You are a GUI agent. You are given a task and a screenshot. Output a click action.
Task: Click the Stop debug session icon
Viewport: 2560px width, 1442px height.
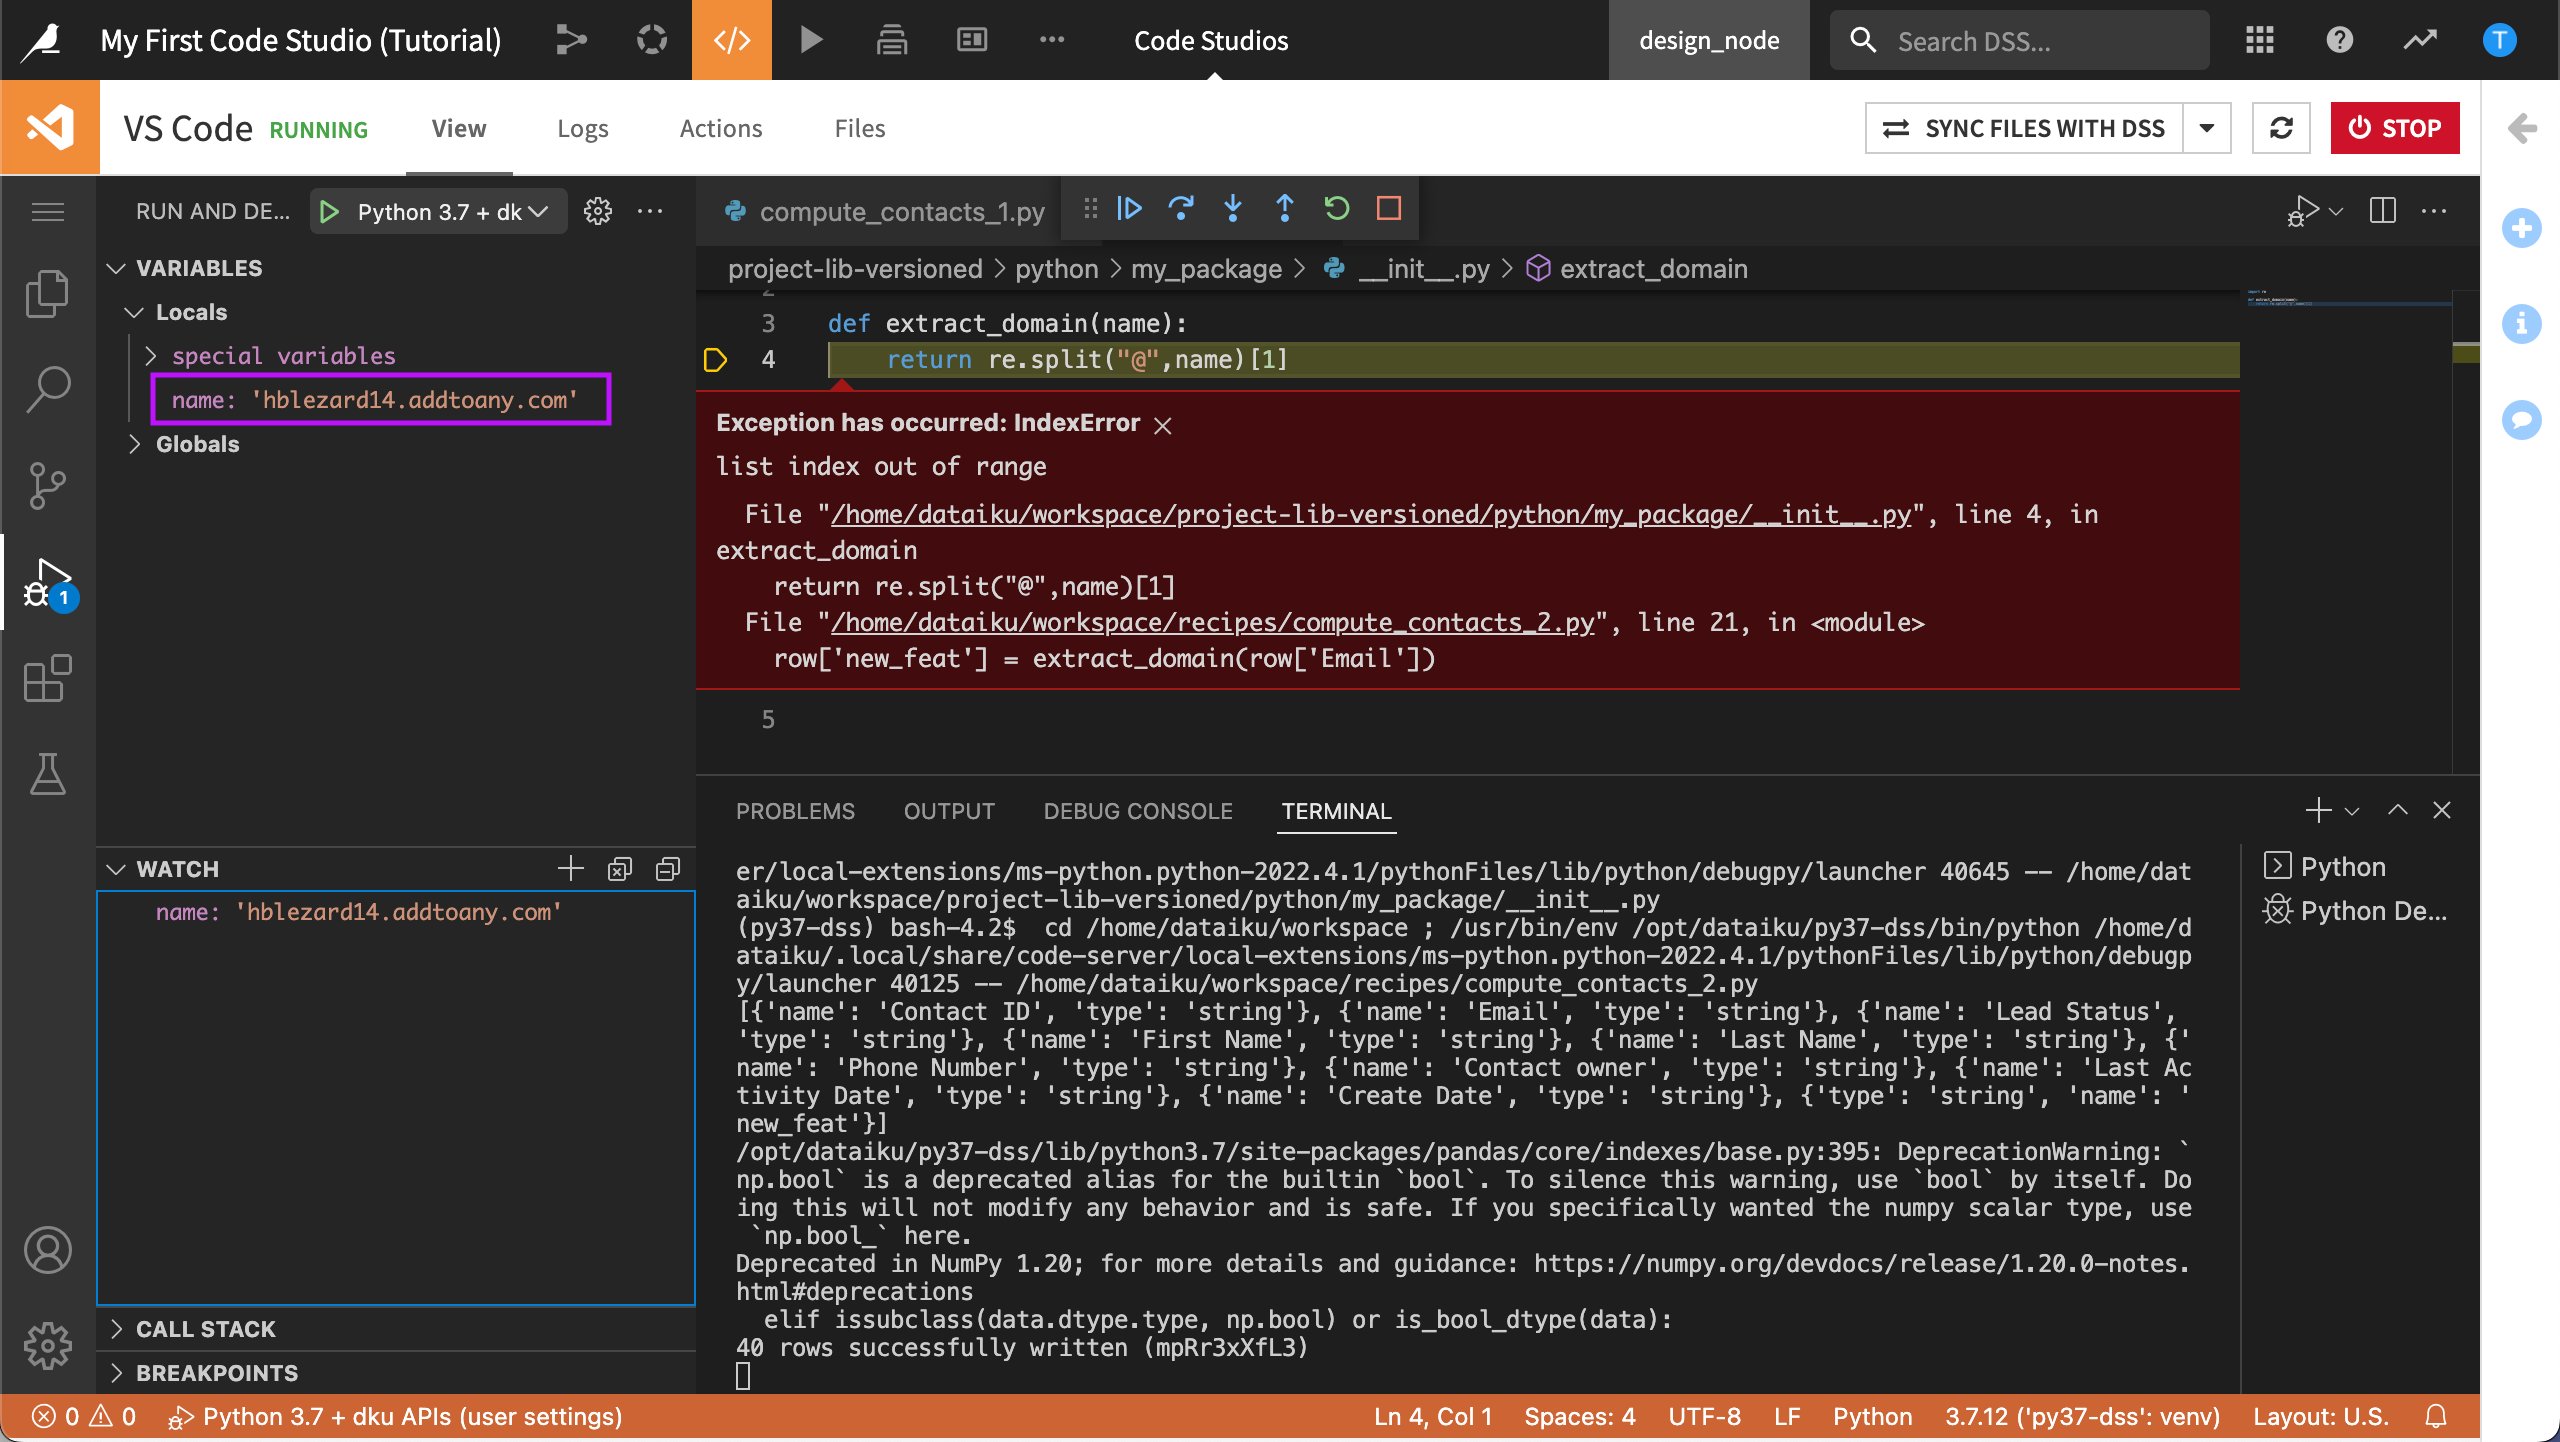(1389, 209)
